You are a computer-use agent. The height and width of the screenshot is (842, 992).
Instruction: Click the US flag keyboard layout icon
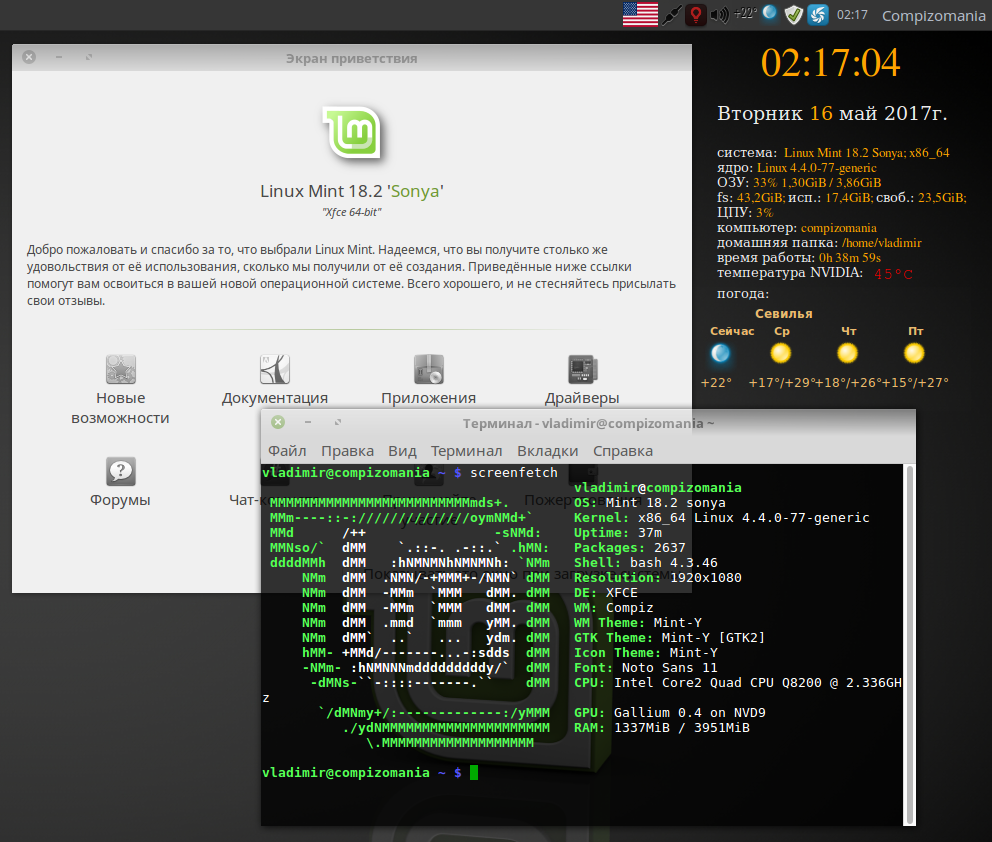click(x=640, y=14)
